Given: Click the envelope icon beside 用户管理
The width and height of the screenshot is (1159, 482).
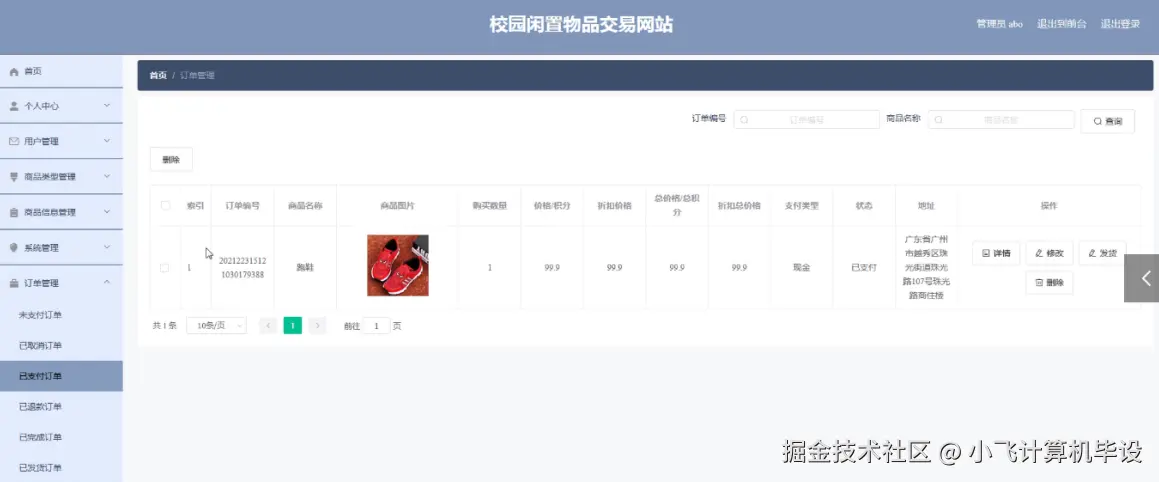Looking at the screenshot, I should click(13, 141).
